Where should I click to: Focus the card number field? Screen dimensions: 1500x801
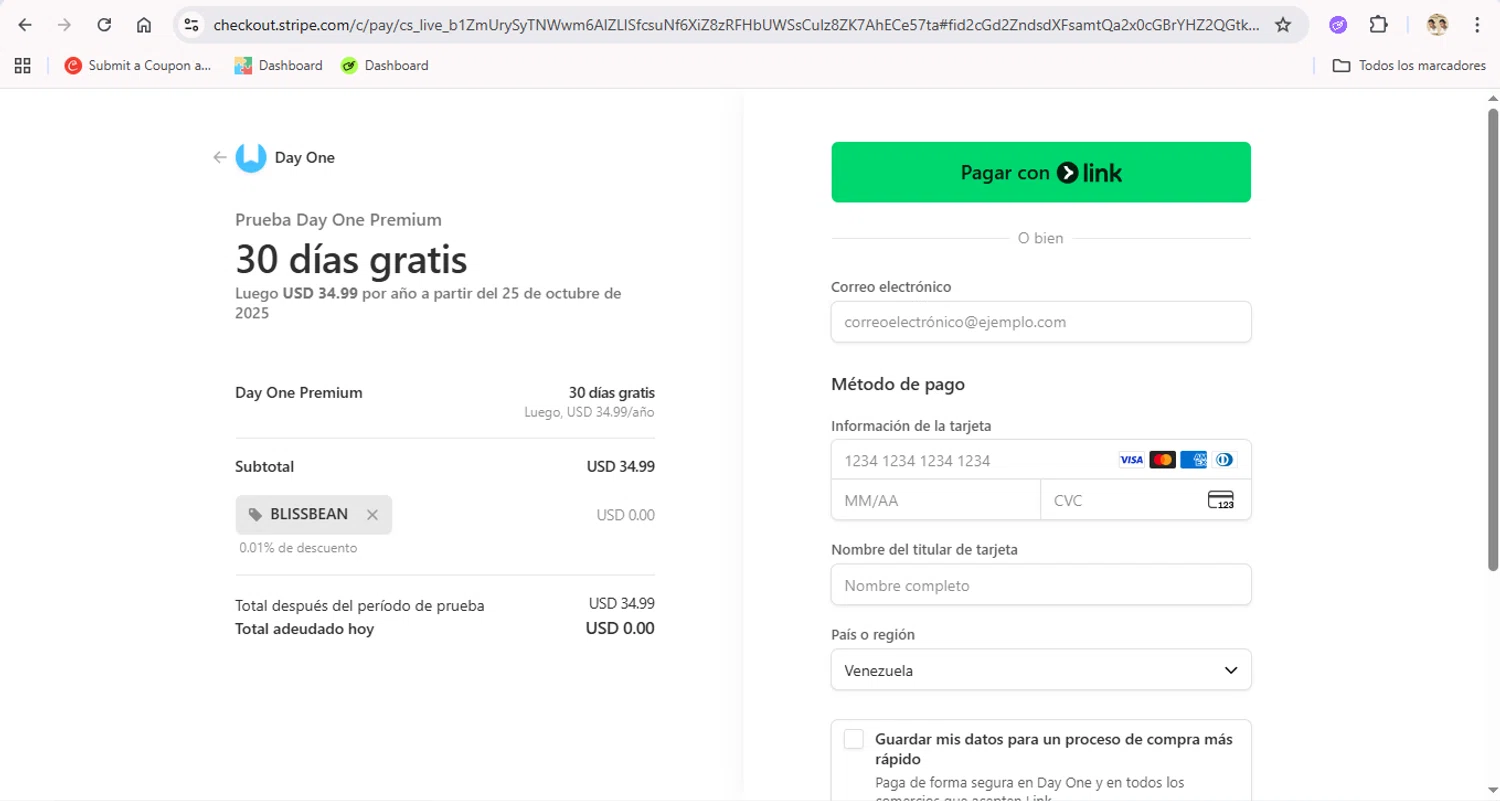1041,460
